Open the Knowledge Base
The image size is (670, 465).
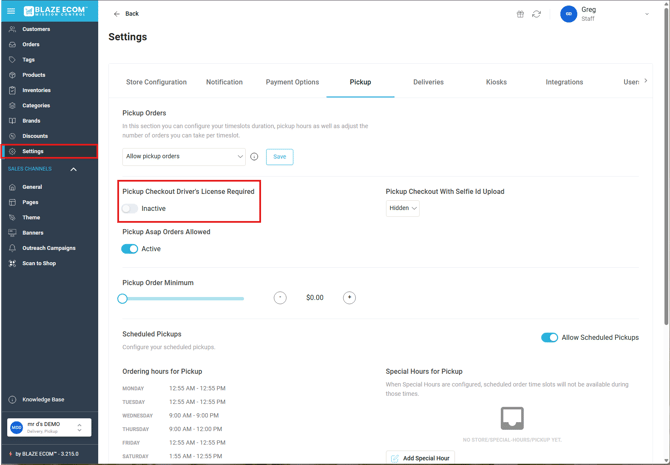tap(43, 399)
